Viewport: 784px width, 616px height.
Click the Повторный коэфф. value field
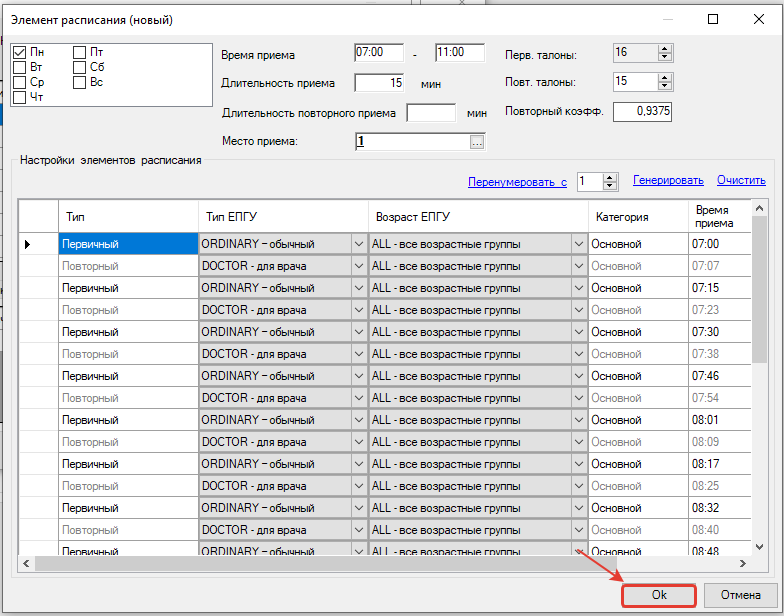[642, 112]
